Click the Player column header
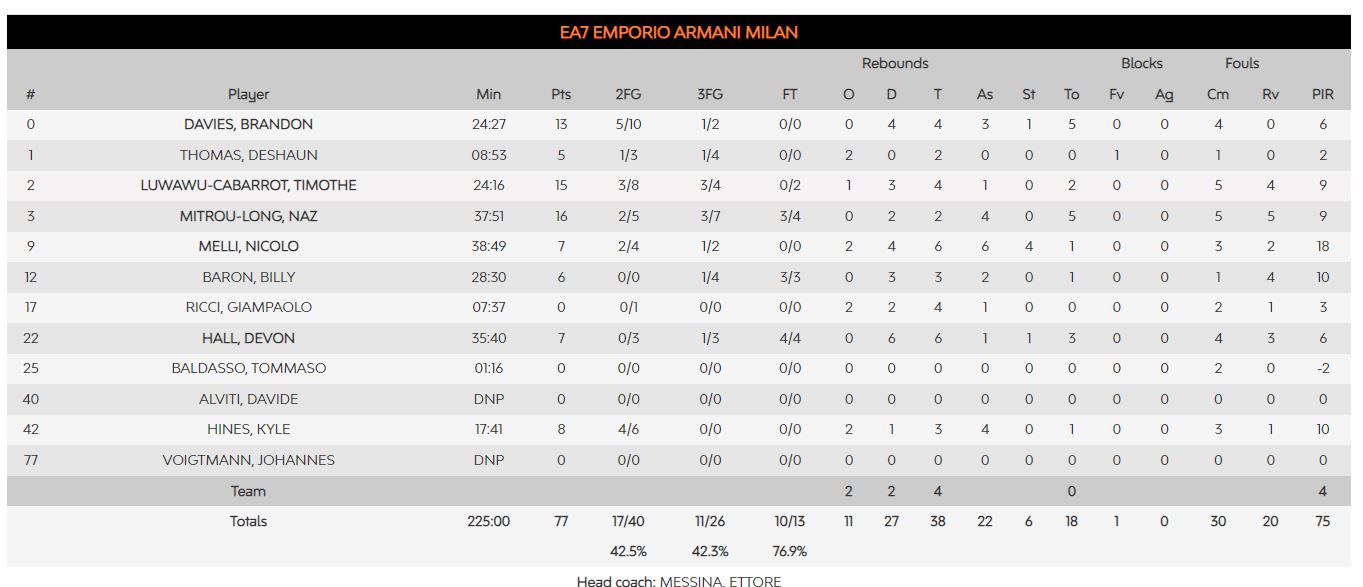 coord(248,95)
